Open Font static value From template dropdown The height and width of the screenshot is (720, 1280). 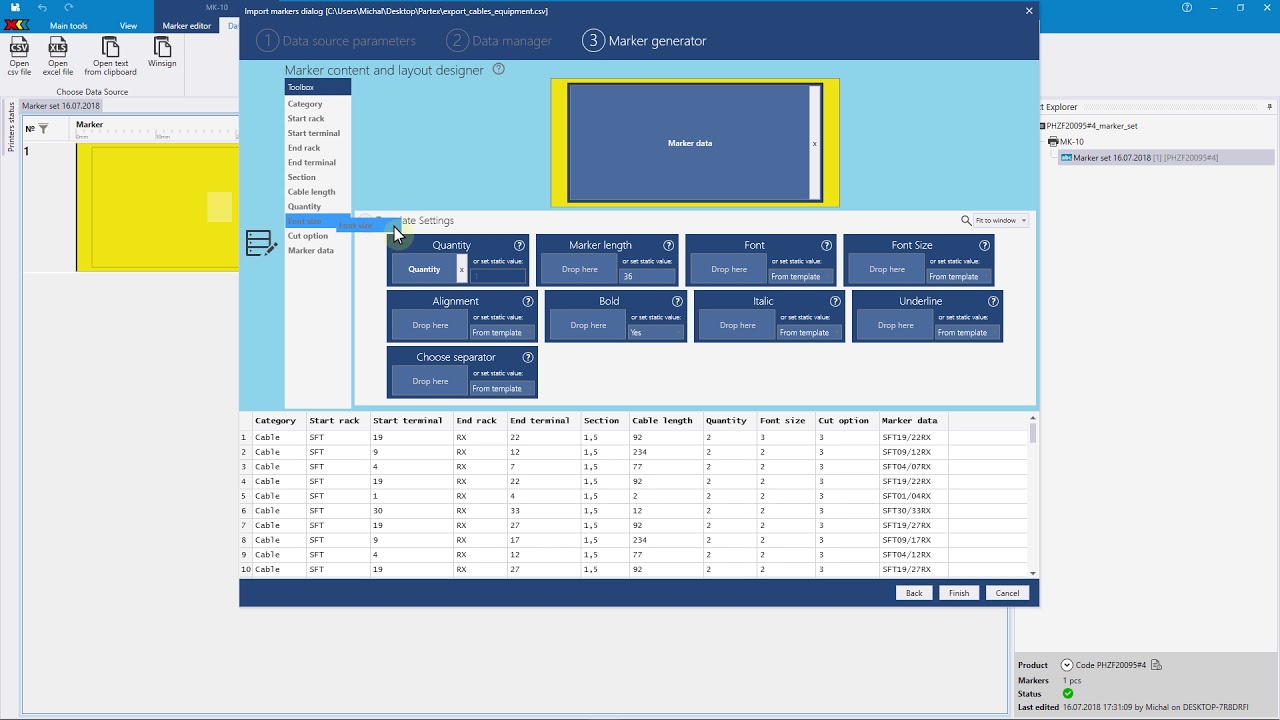(801, 276)
